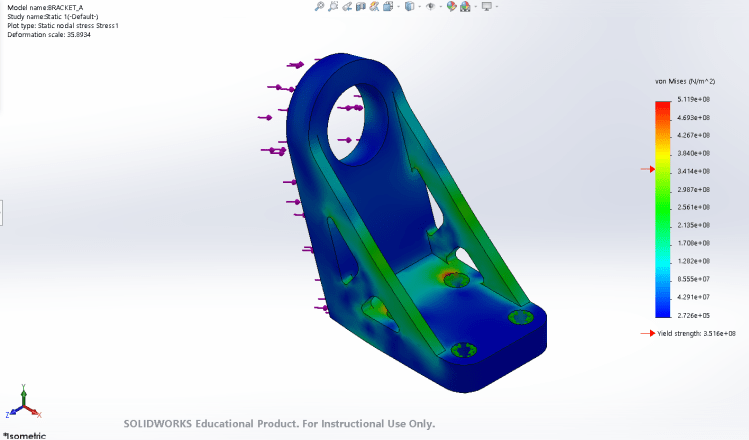The width and height of the screenshot is (749, 440).
Task: Click the Display Style icon
Action: coord(409,6)
